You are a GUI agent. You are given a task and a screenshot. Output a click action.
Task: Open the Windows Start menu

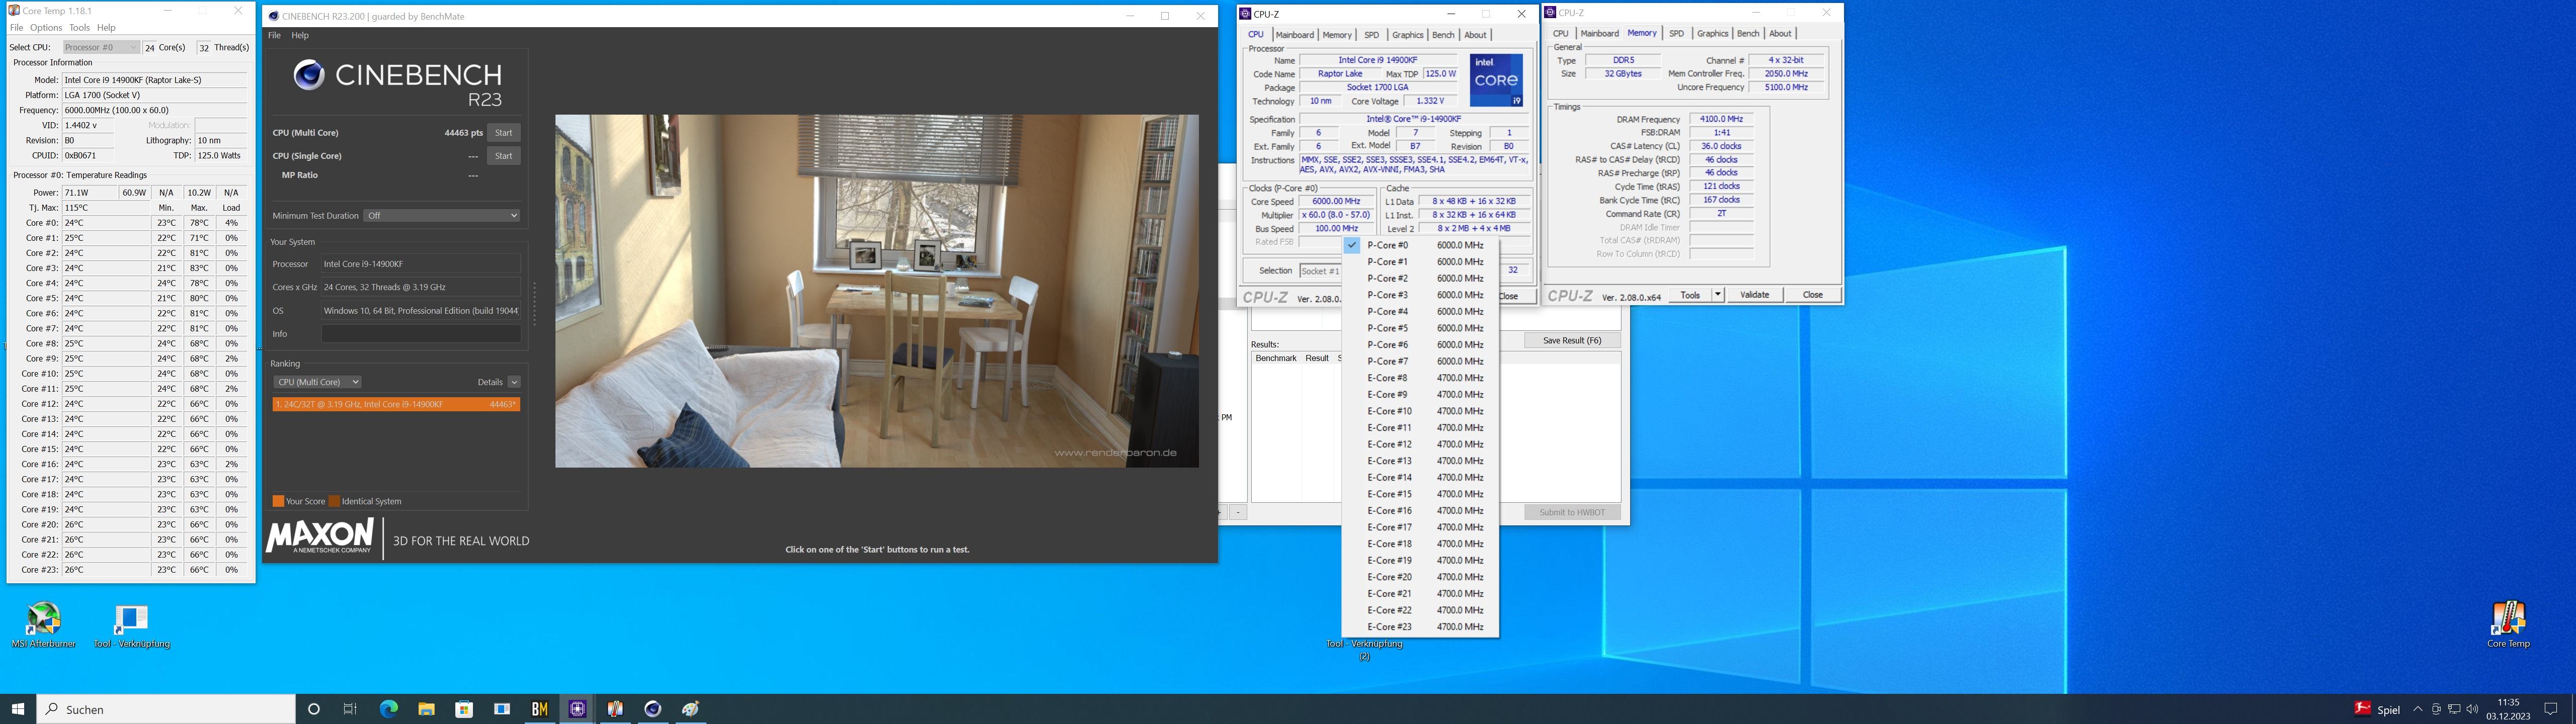(x=18, y=709)
